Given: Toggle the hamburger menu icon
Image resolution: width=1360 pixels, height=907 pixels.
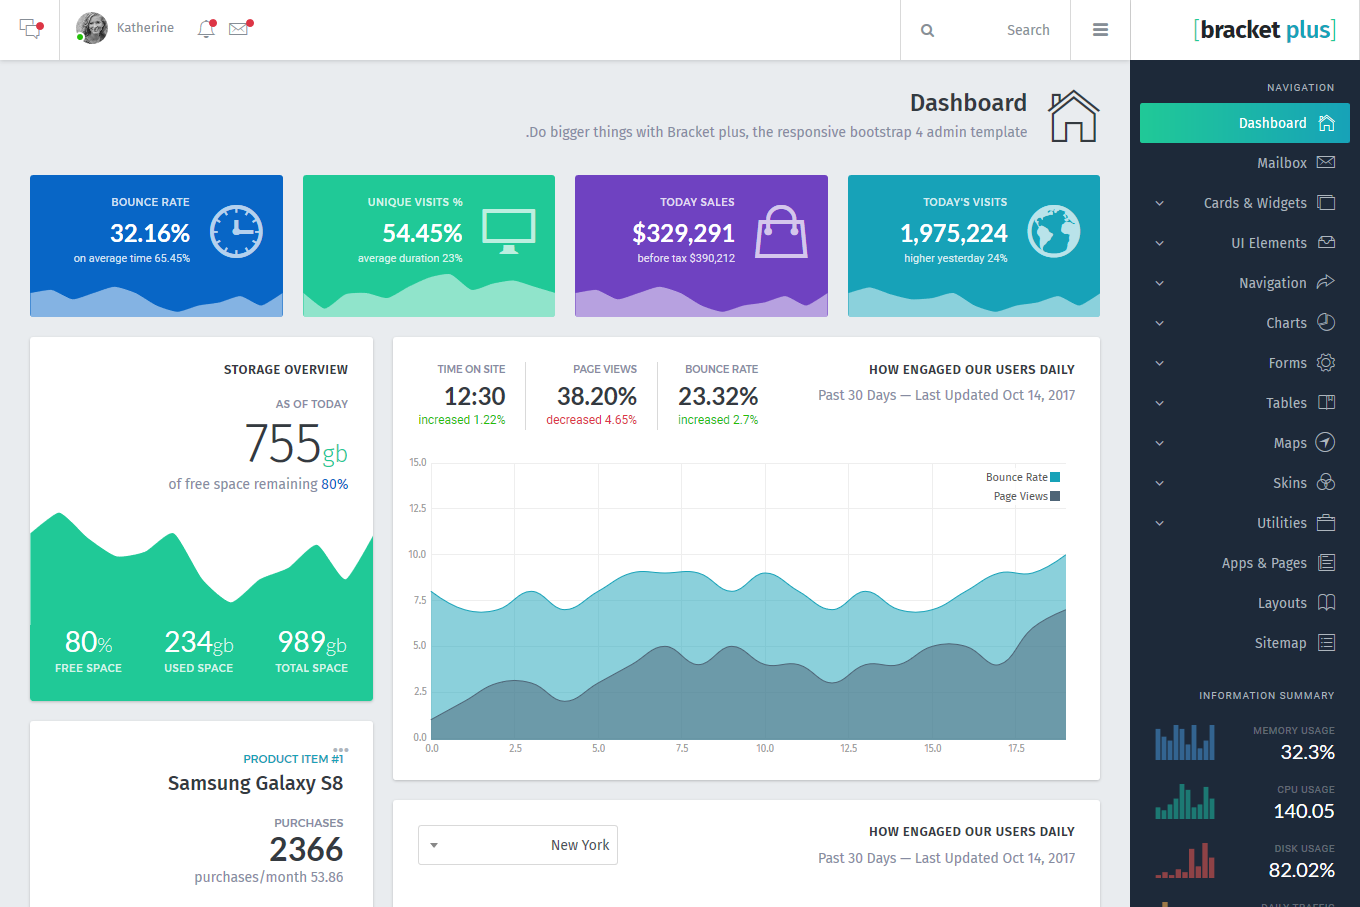Looking at the screenshot, I should 1100,30.
